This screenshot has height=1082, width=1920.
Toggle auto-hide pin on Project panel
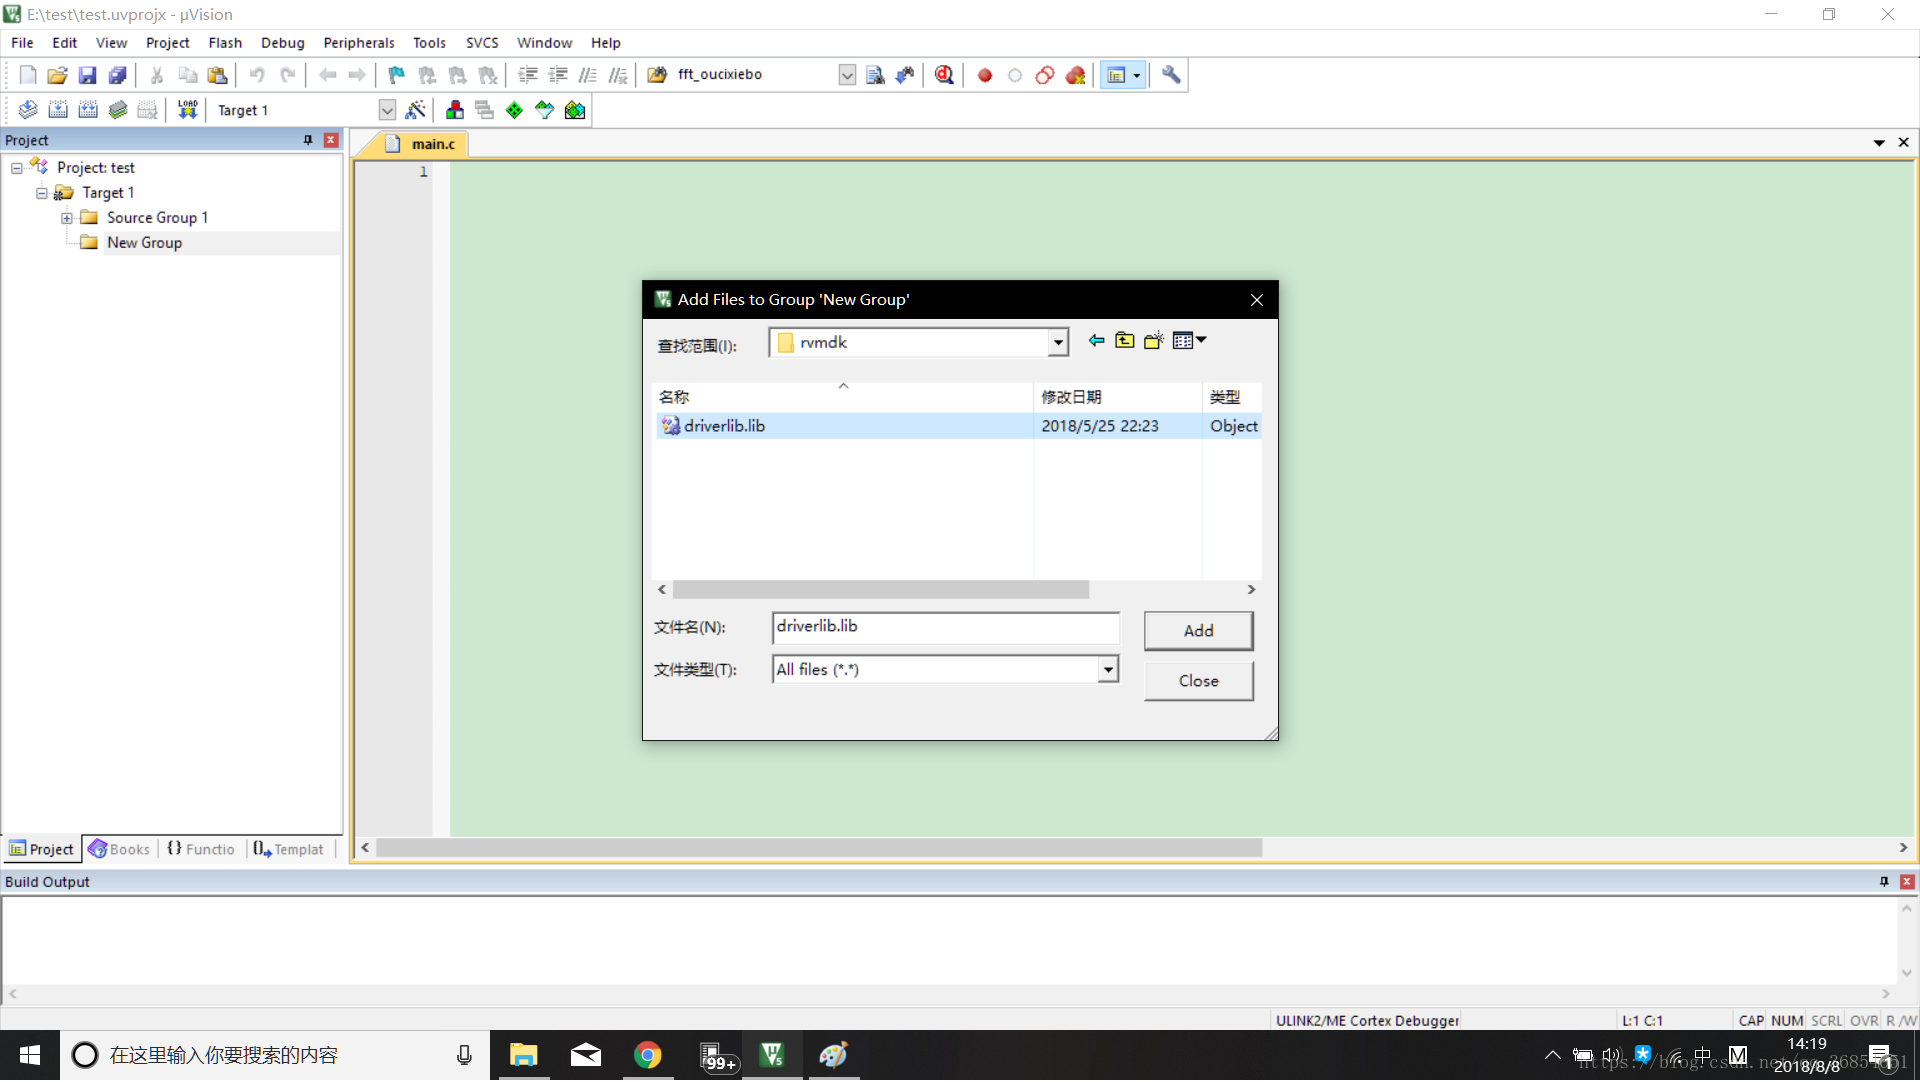[308, 140]
